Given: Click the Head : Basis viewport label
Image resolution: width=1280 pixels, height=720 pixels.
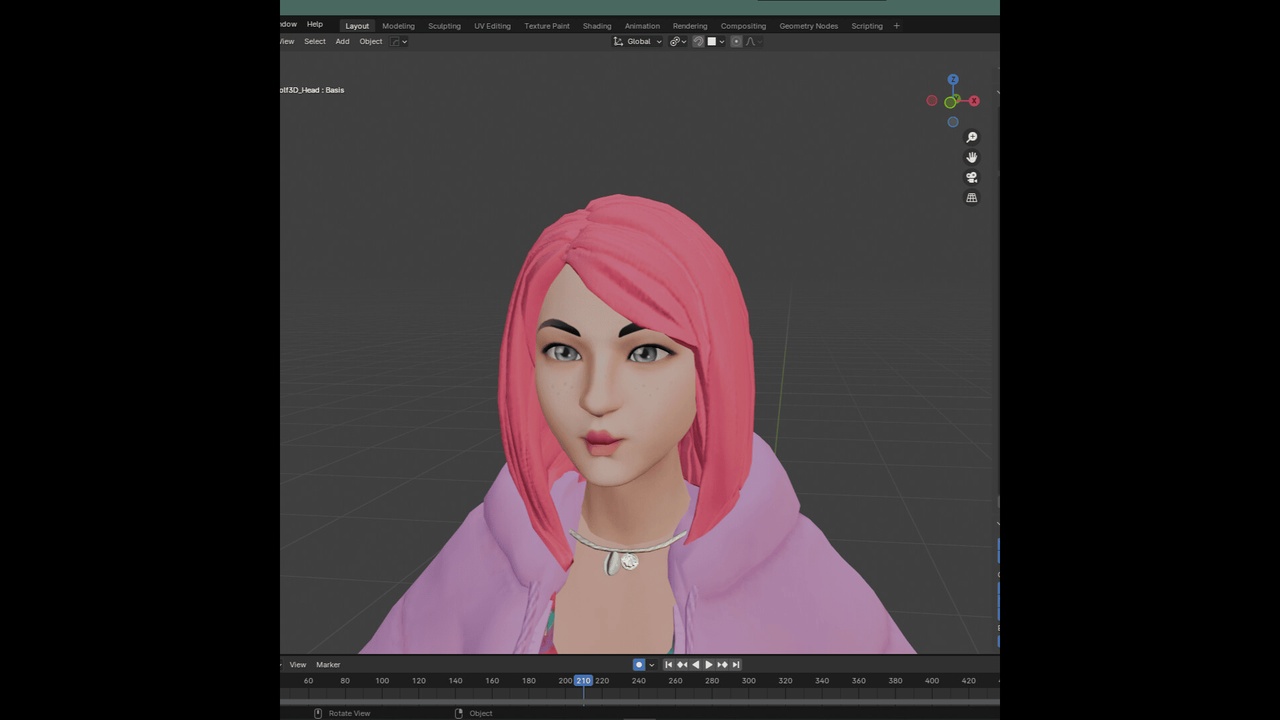Looking at the screenshot, I should point(312,90).
